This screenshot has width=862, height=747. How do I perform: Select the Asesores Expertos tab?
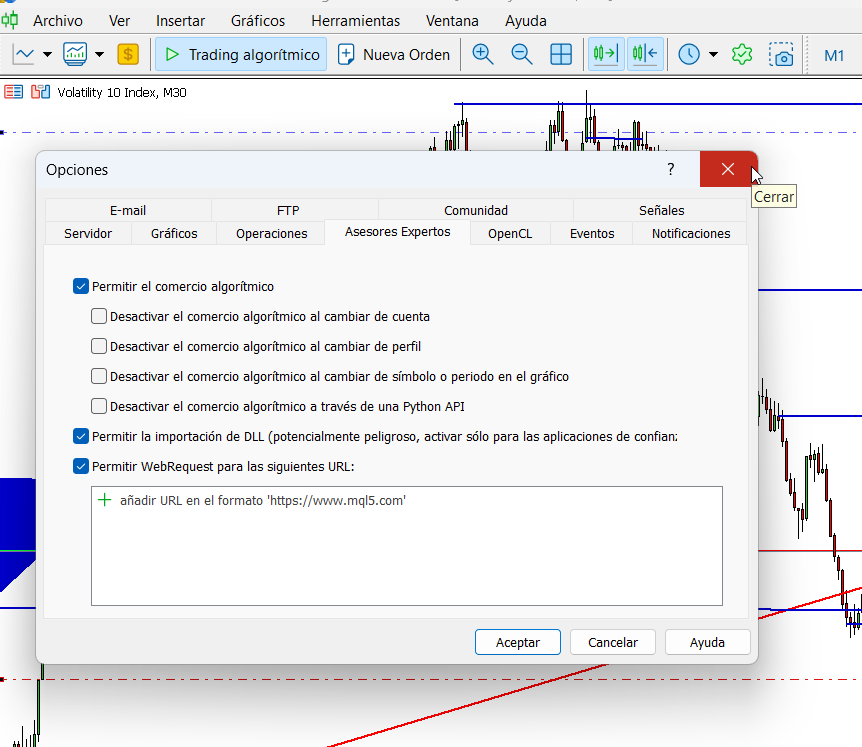(397, 232)
